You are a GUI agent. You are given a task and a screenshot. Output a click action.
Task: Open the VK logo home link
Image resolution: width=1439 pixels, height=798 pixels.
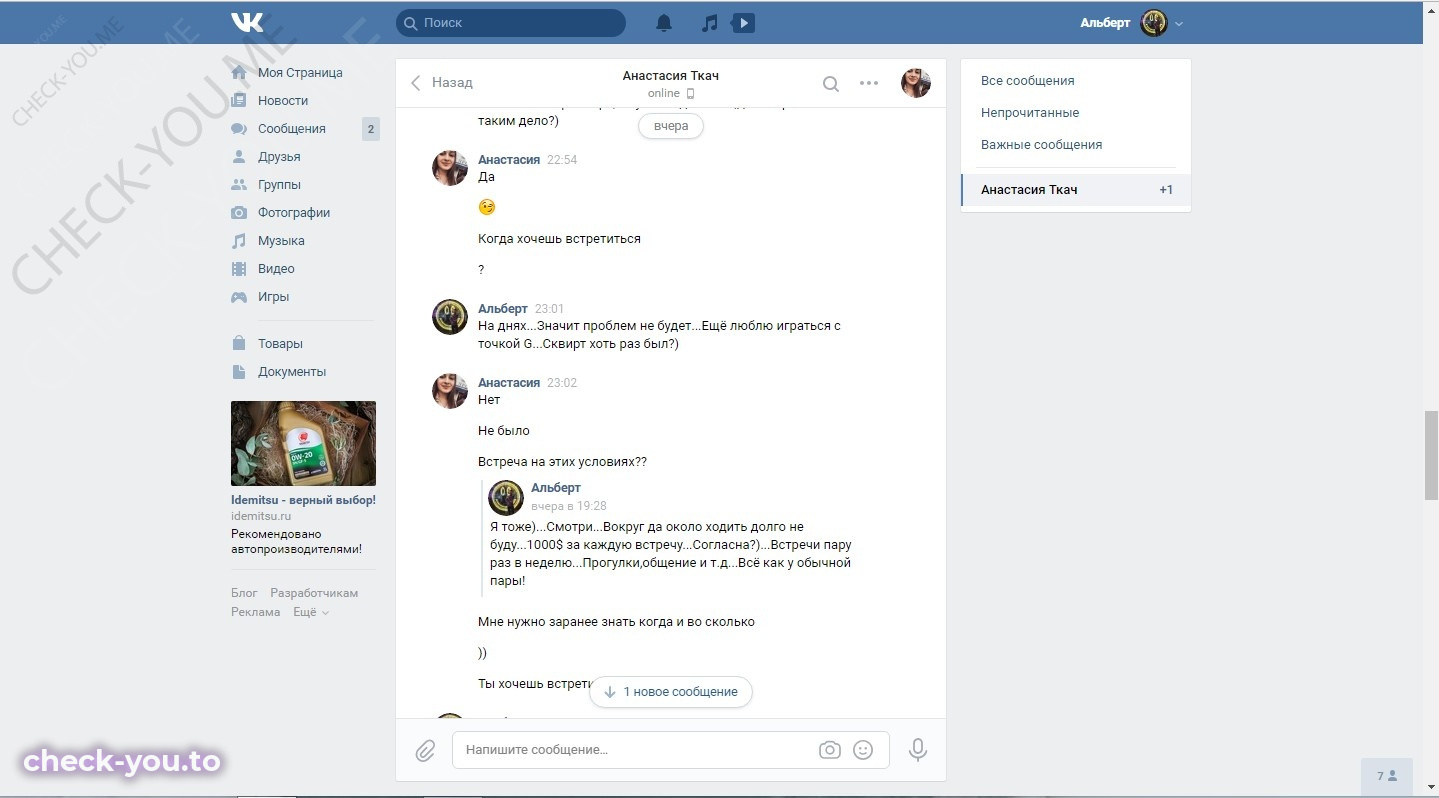247,22
